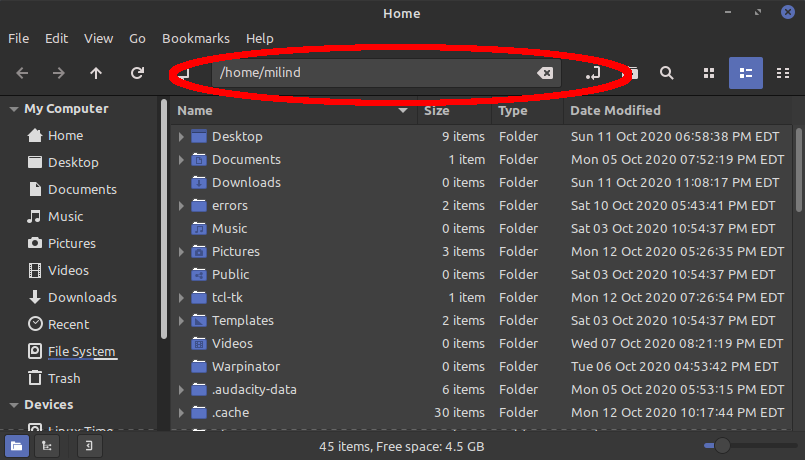
Task: Open the Bookmarks menu
Action: click(x=196, y=39)
